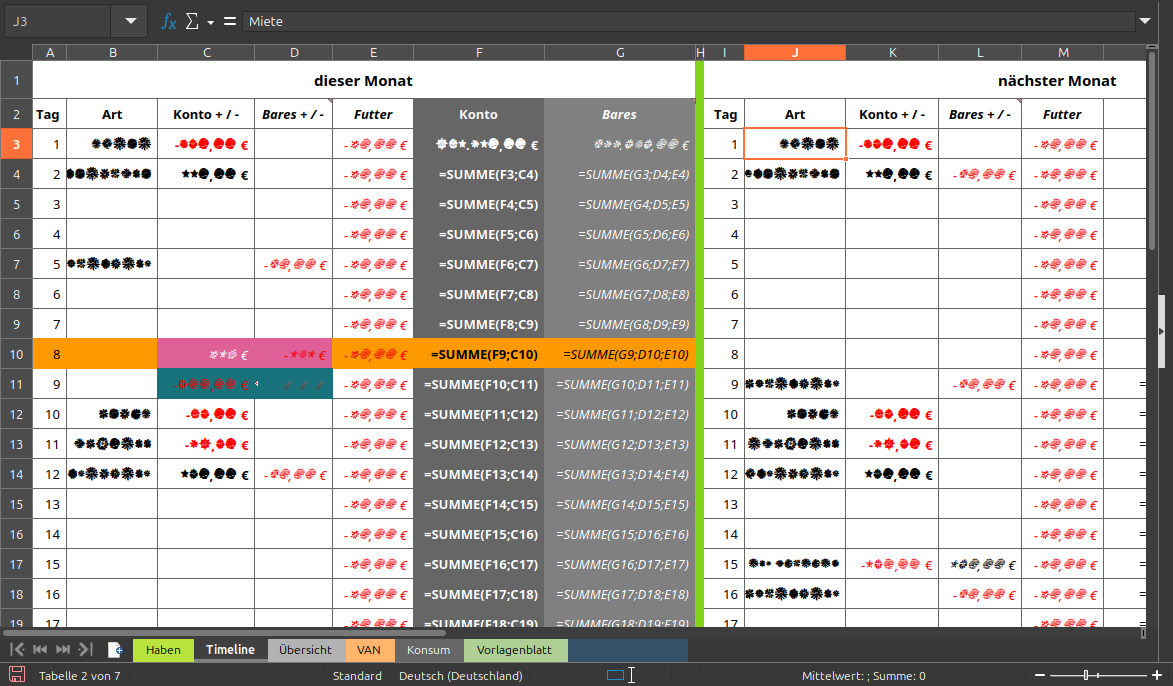Screen dimensions: 1173x686
Task: Switch to the Timeline sheet tab
Action: [230, 649]
